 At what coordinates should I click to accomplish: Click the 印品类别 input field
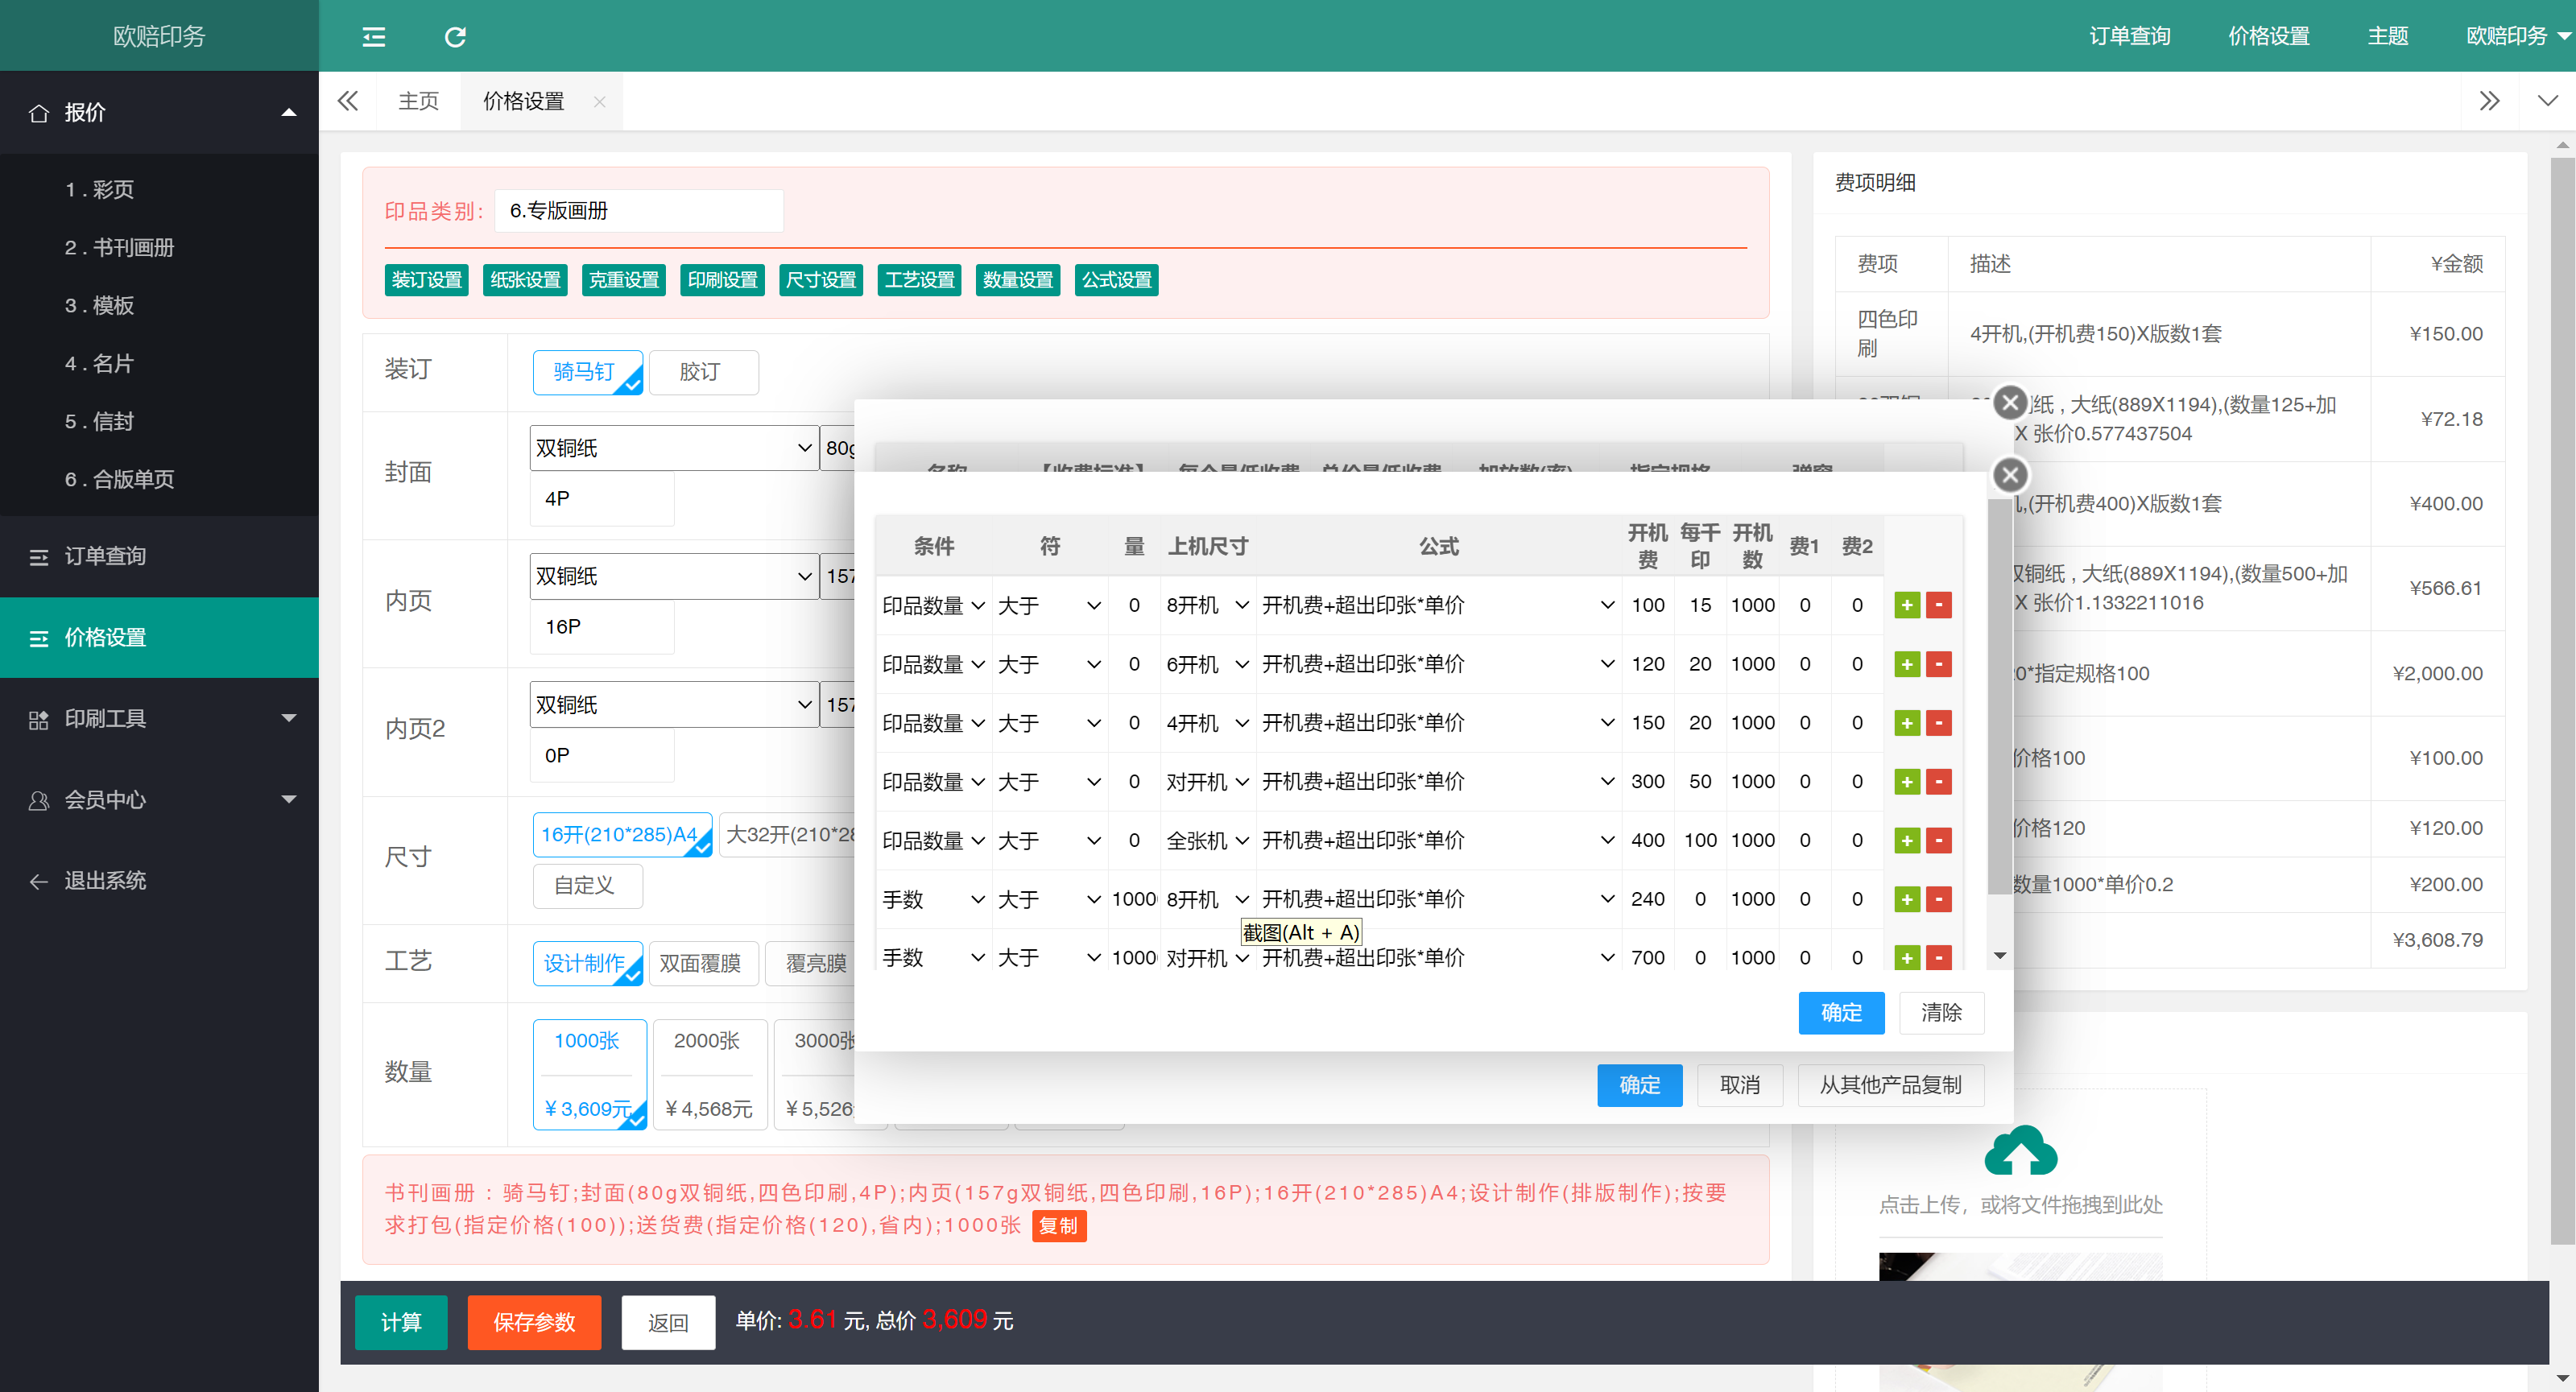[639, 211]
